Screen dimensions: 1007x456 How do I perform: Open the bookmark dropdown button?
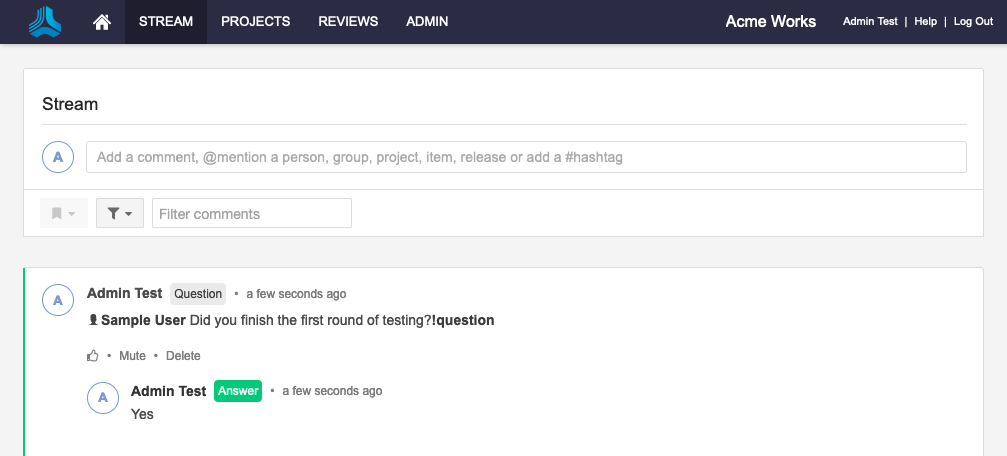[64, 213]
